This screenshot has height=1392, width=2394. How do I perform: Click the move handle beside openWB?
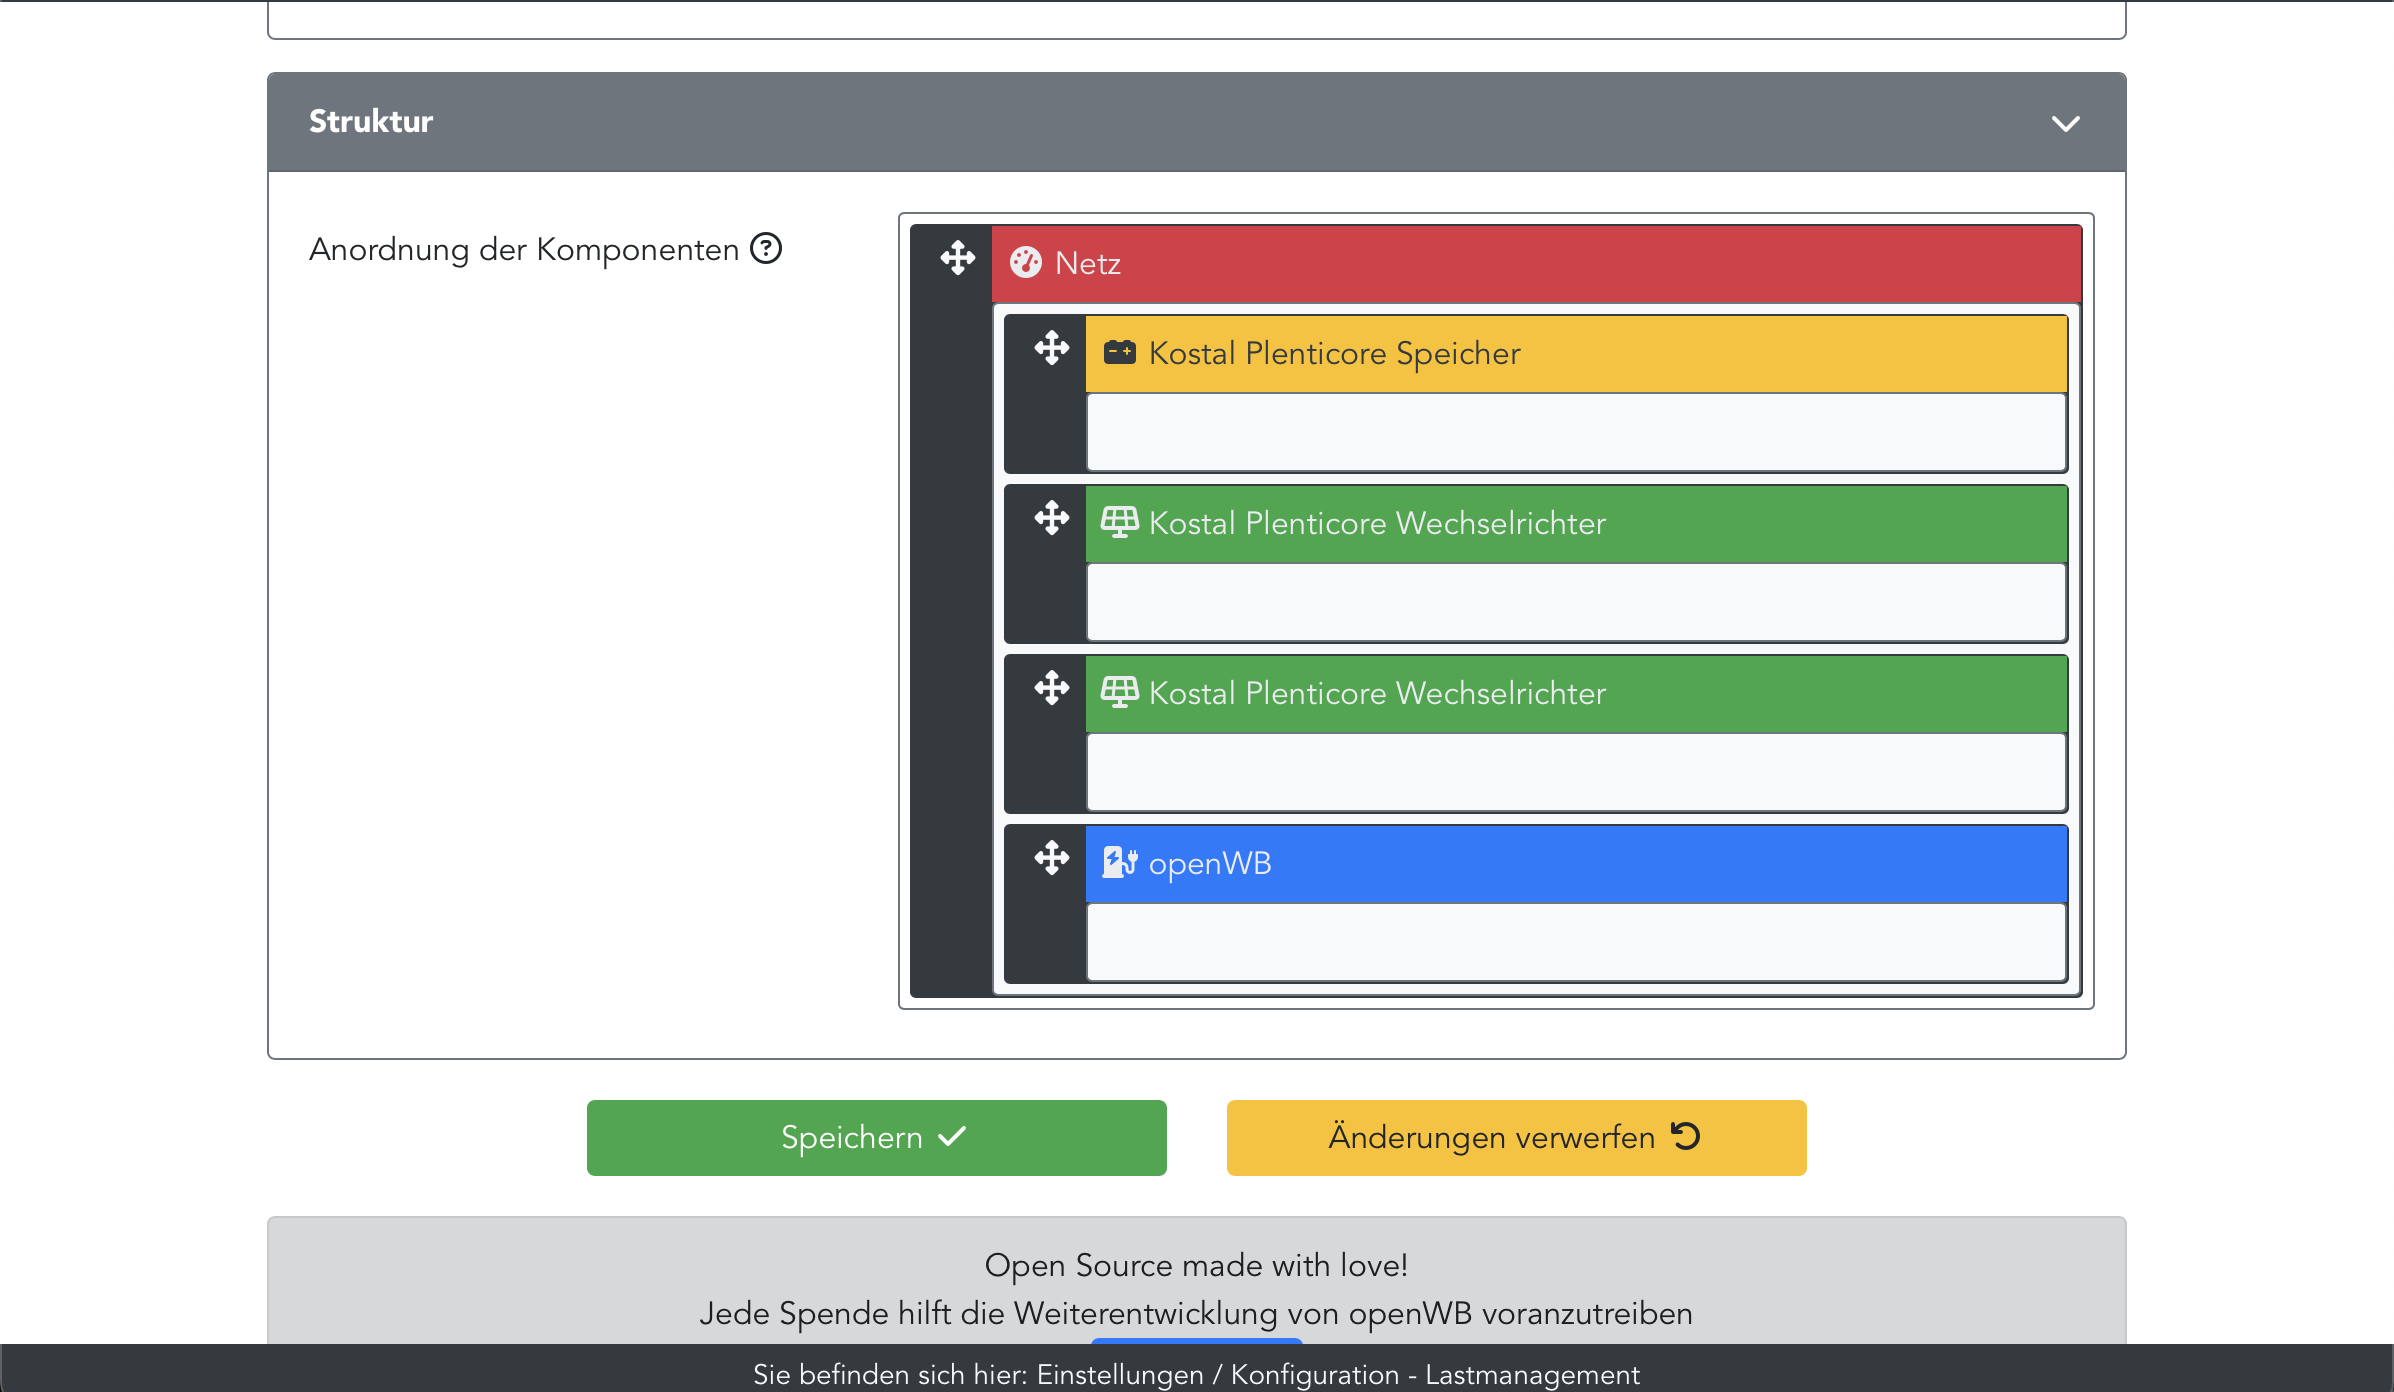1051,858
